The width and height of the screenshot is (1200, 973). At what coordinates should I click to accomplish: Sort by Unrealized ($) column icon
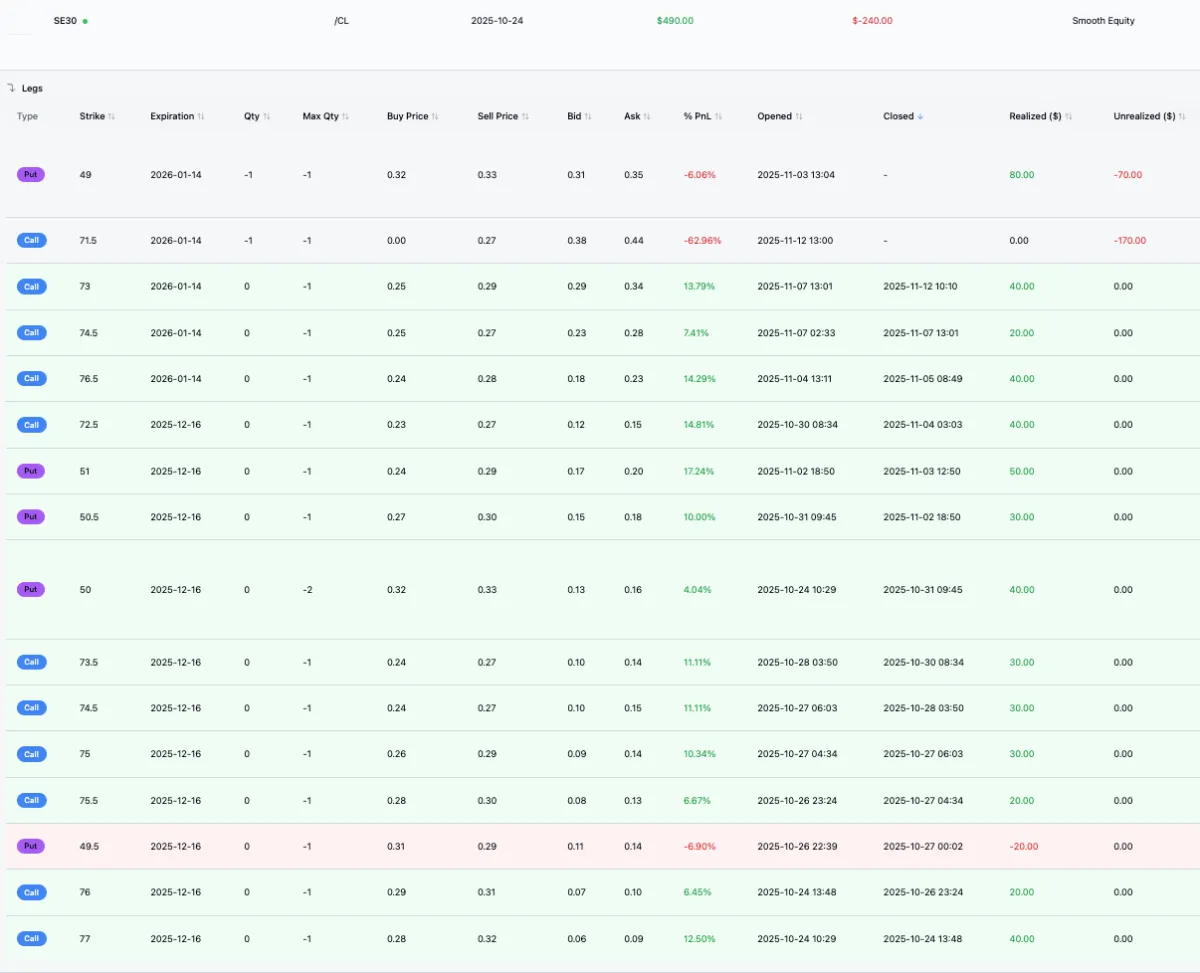(1183, 117)
